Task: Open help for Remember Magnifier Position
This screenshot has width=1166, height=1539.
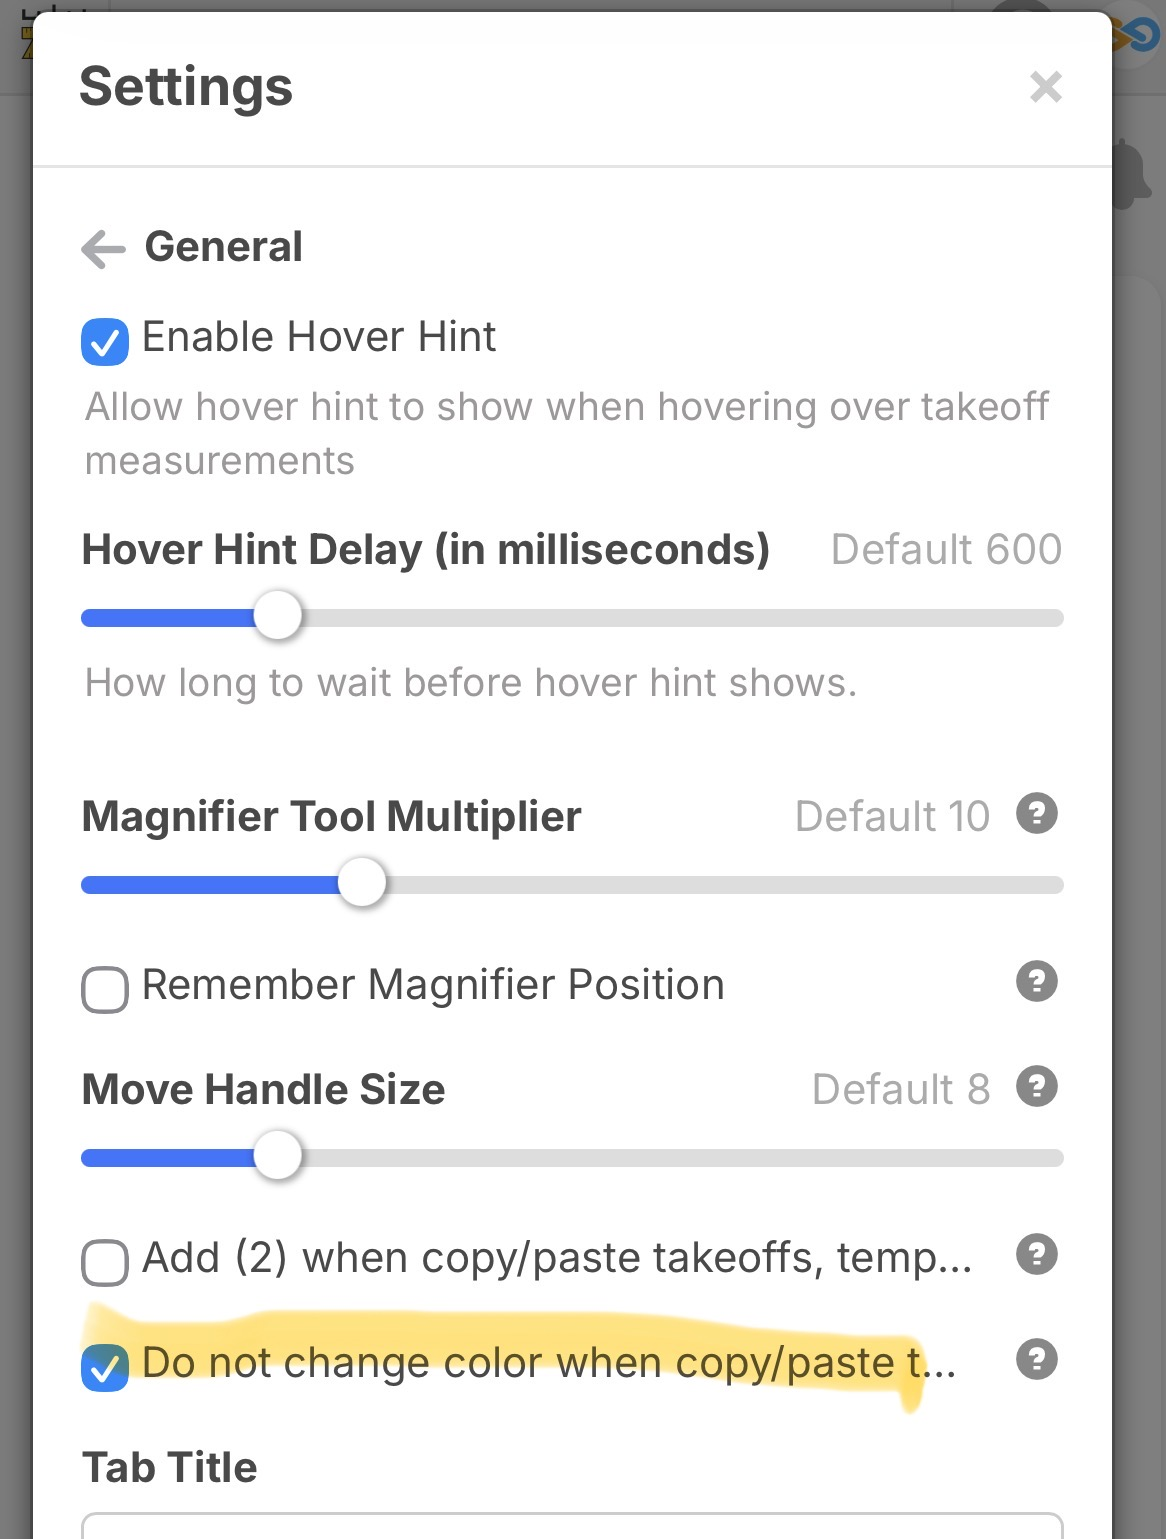Action: click(1037, 982)
